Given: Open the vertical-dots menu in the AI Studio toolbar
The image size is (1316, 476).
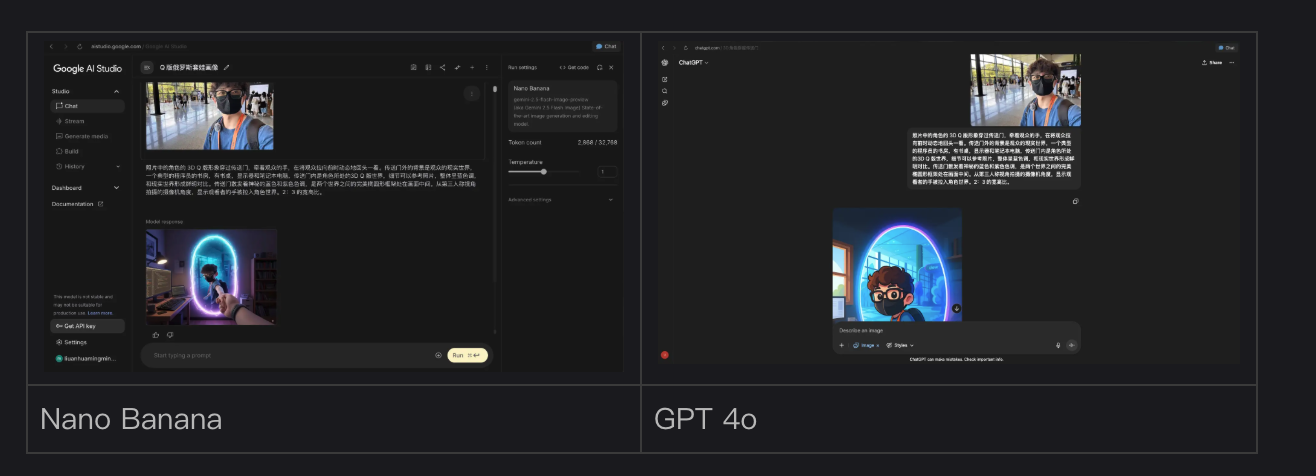Looking at the screenshot, I should 487,67.
